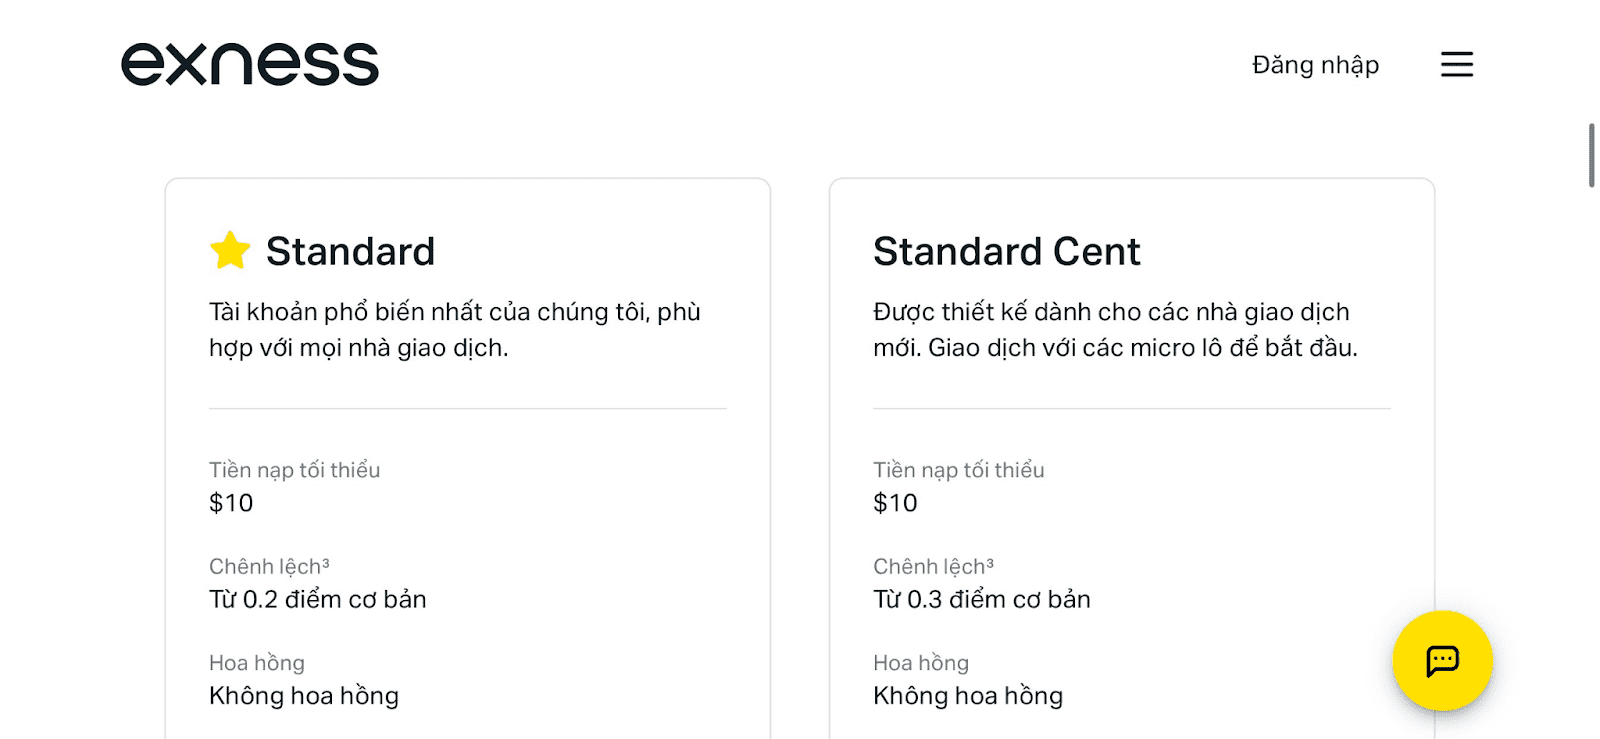
Task: Select the $10 minimum deposit value on Standard
Action: coord(230,503)
